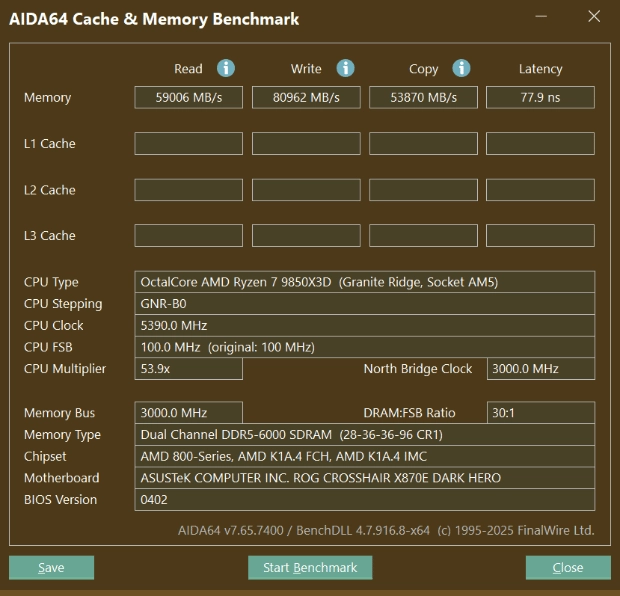Click the Memory Copy result 53870 MB/s
620x596 pixels.
point(422,97)
